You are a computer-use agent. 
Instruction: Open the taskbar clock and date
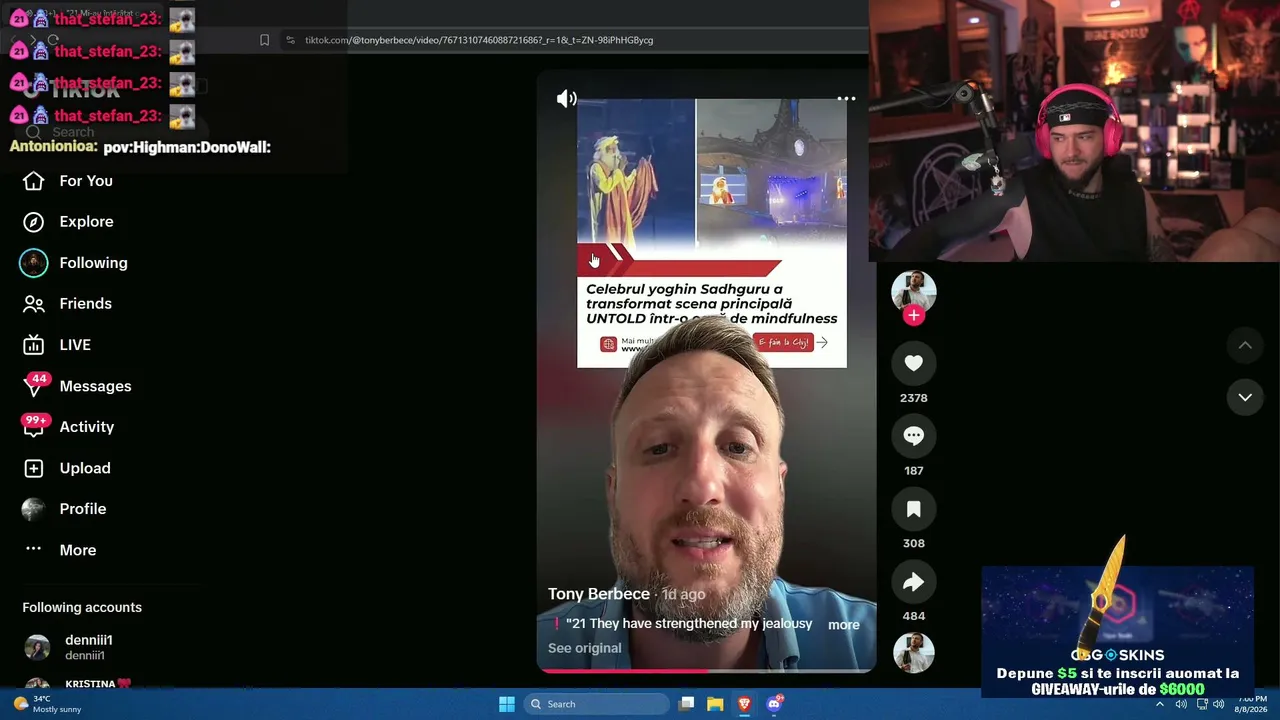click(x=1251, y=704)
